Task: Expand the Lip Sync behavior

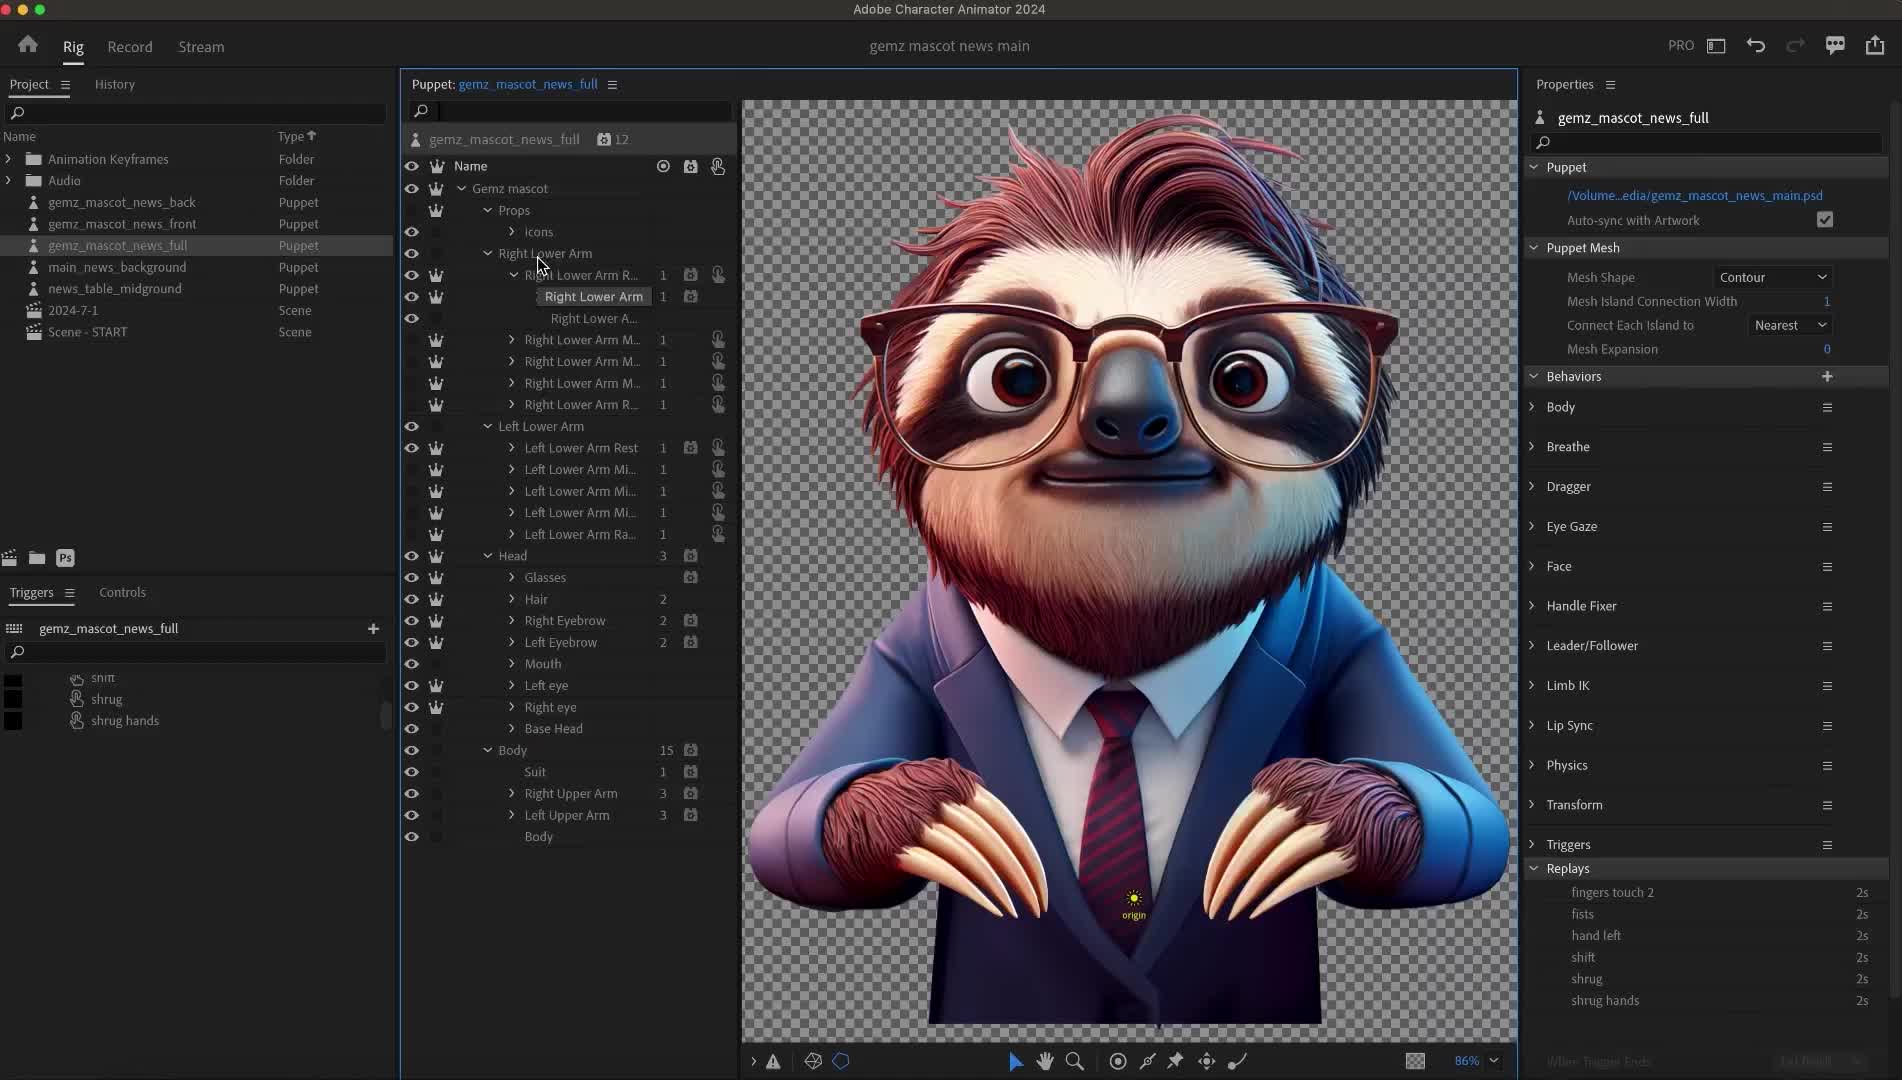Action: pos(1532,725)
